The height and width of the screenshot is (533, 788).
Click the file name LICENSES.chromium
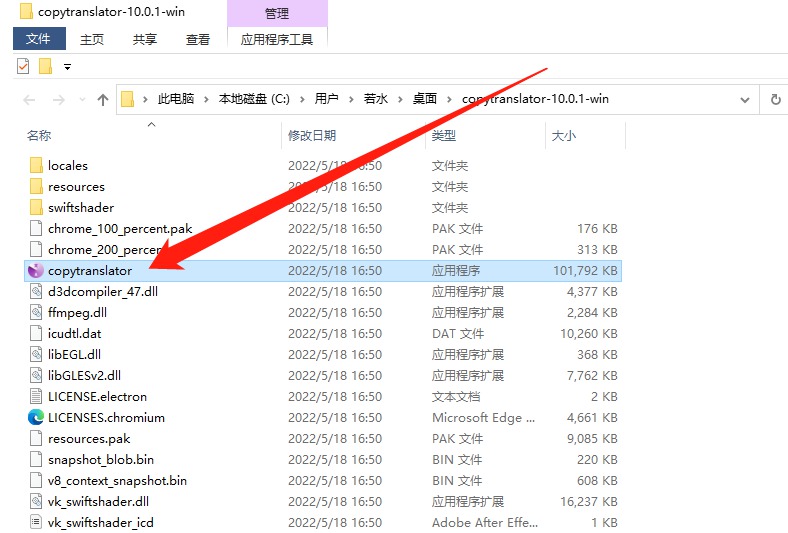106,417
